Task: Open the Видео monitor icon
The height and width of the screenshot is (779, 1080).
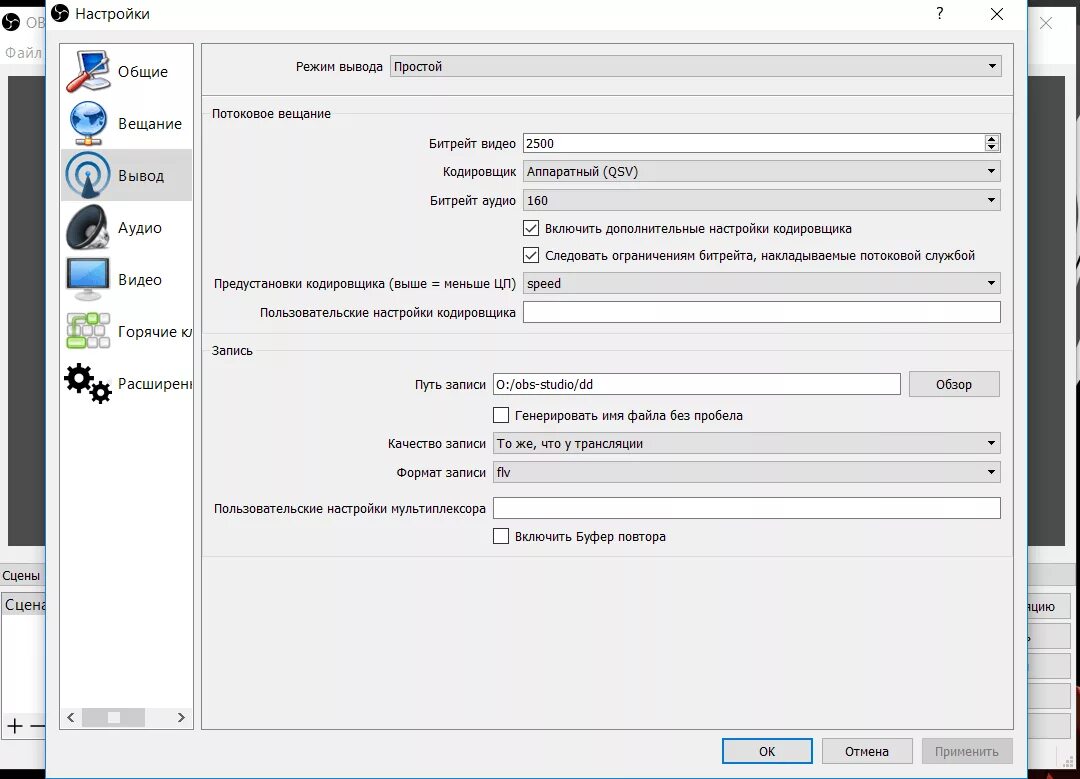Action: pos(88,279)
